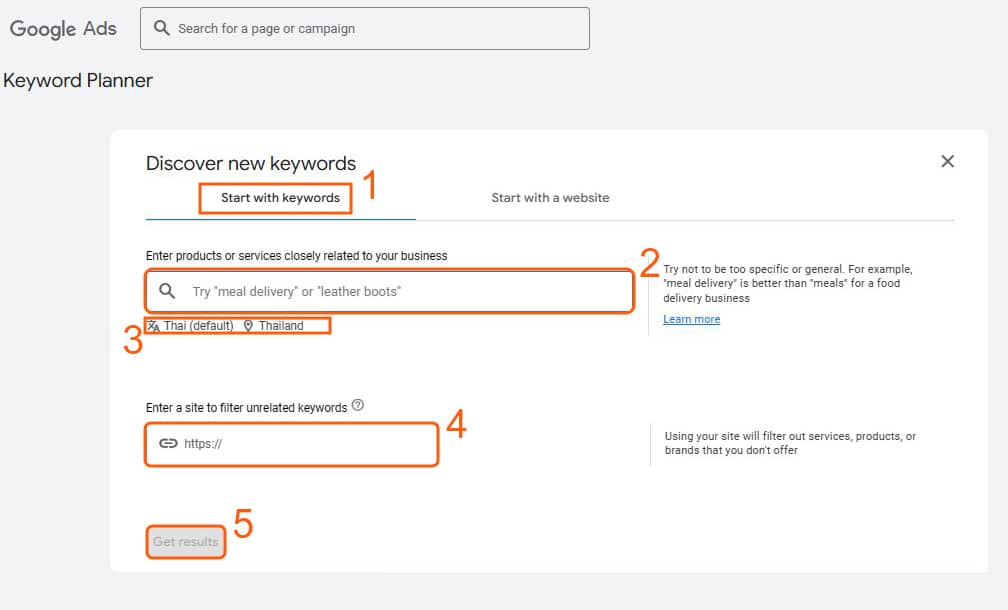This screenshot has height=610, width=1008.
Task: Click the chain link icon in URL field
Action: point(168,444)
